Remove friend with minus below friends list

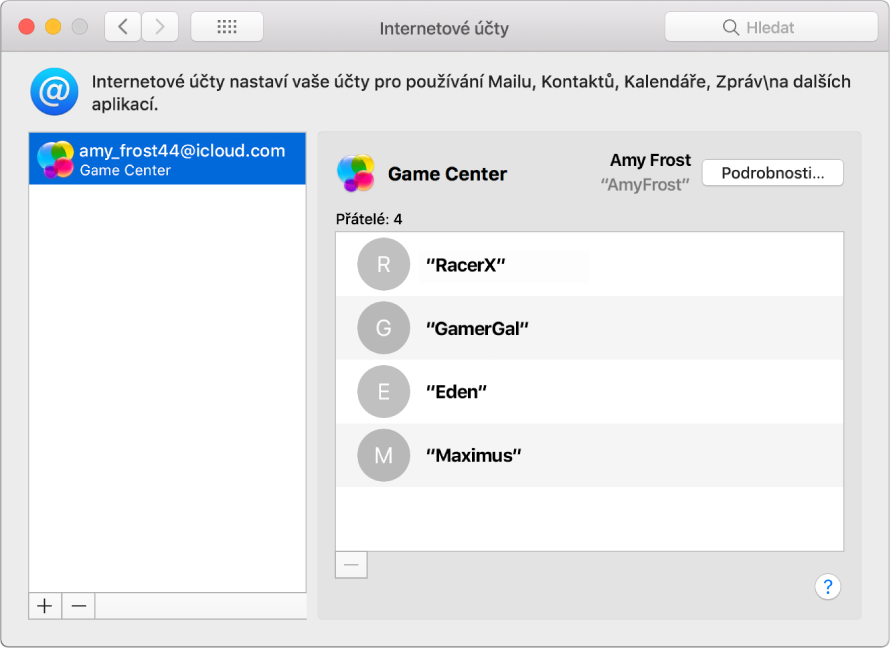[x=351, y=565]
